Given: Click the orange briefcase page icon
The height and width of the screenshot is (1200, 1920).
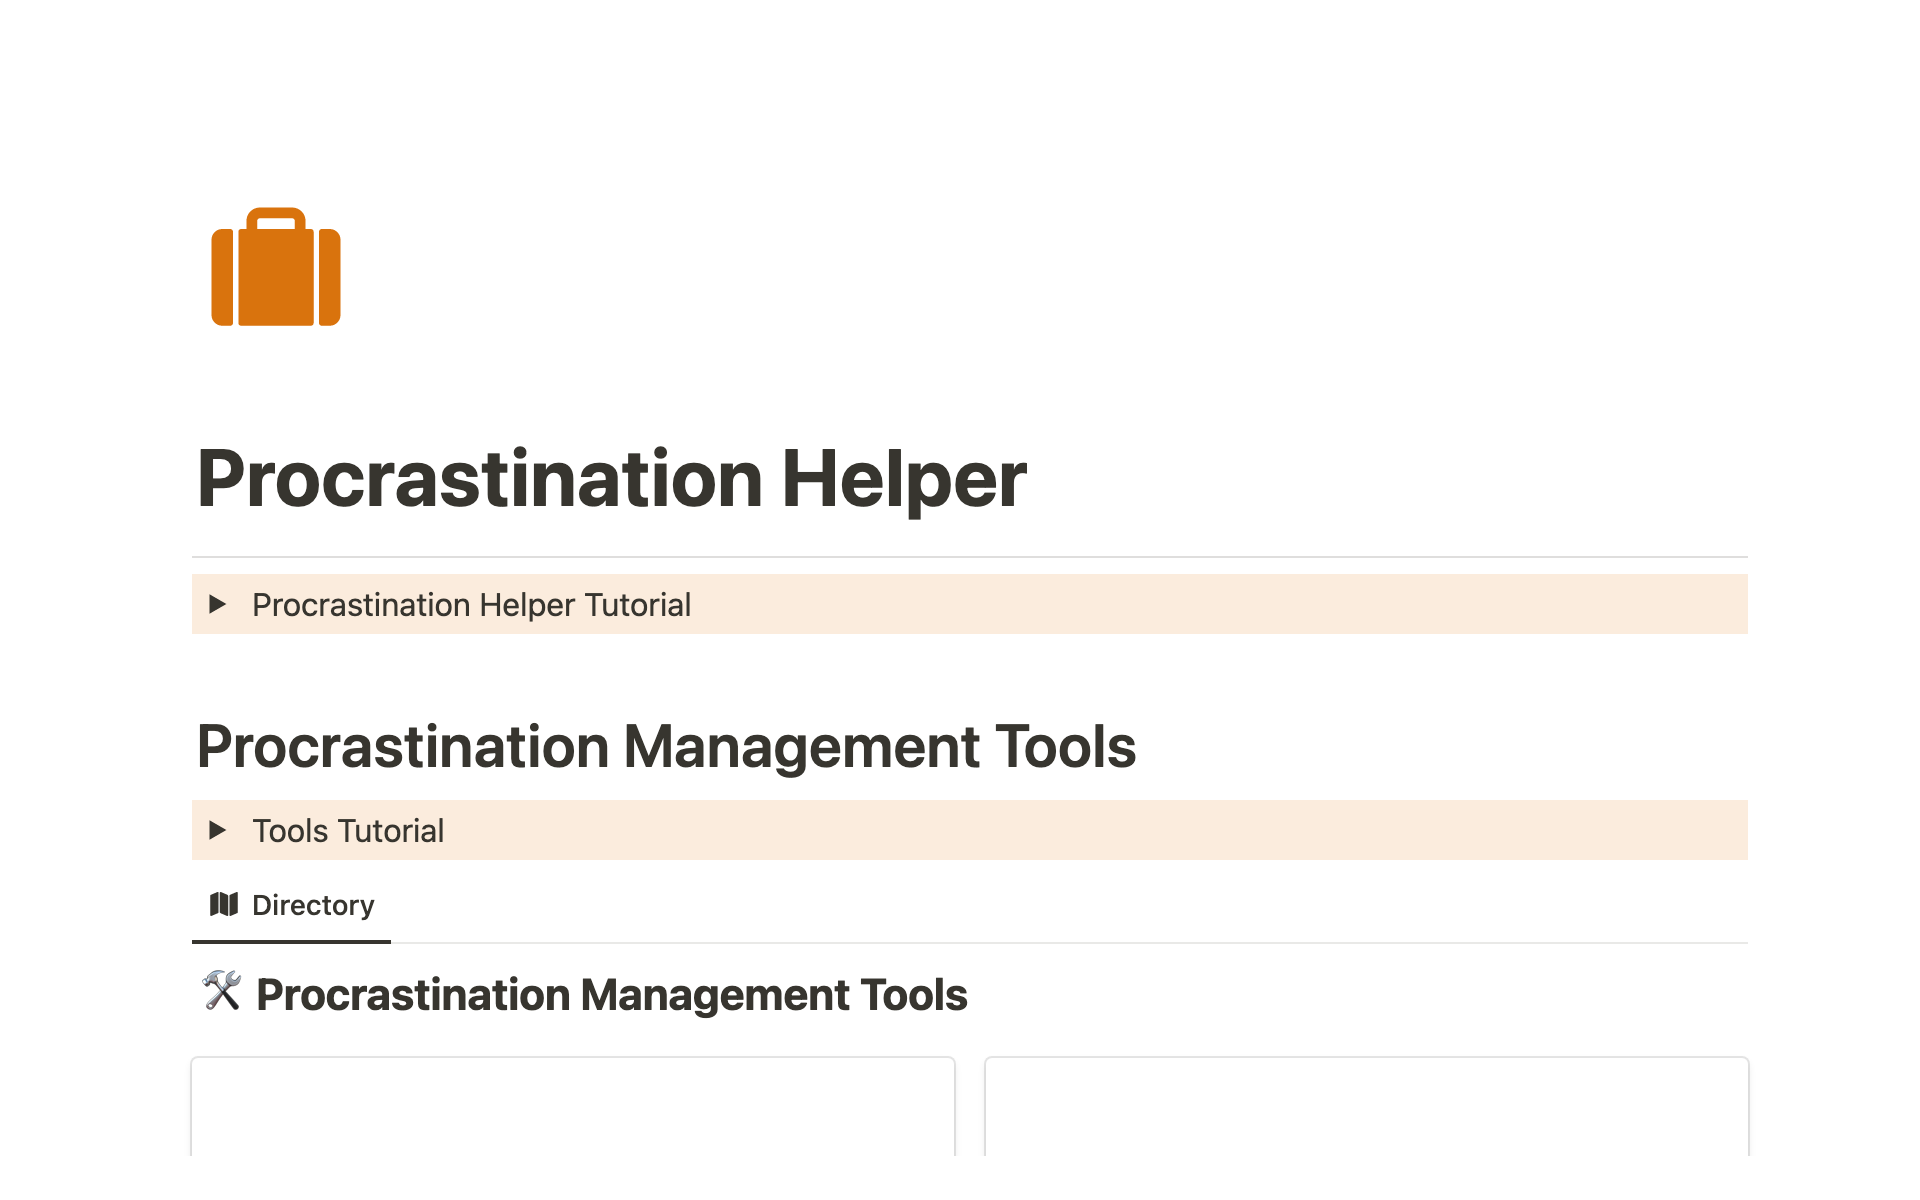Looking at the screenshot, I should tap(276, 267).
